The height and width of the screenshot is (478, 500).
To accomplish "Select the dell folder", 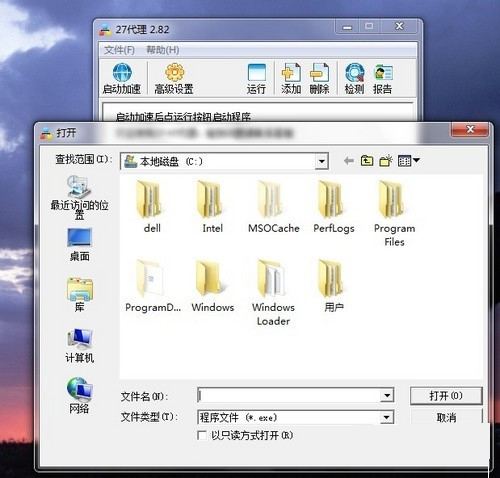I will pyautogui.click(x=152, y=207).
